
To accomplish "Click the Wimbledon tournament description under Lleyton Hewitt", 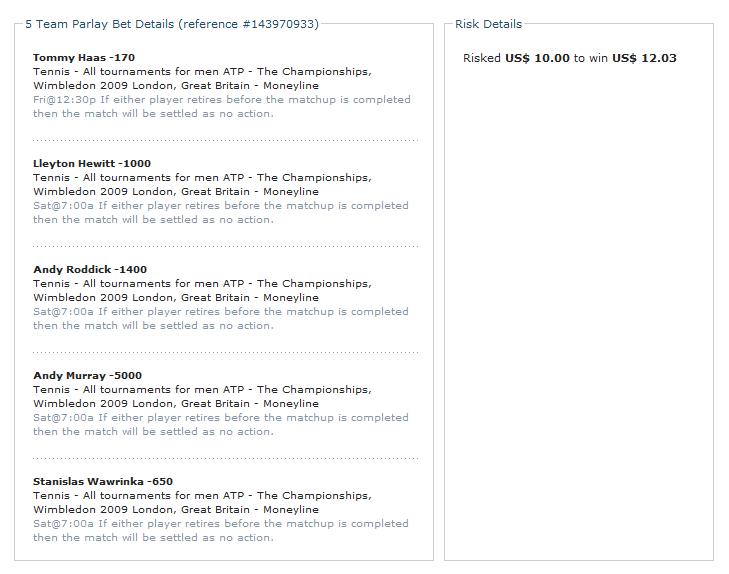I will coord(202,185).
